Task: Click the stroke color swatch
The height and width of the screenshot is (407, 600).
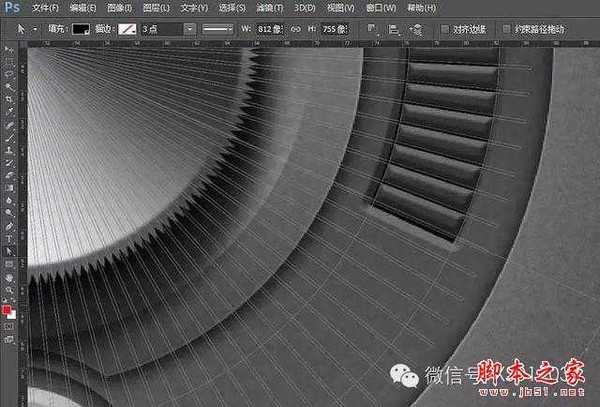Action: coord(128,29)
